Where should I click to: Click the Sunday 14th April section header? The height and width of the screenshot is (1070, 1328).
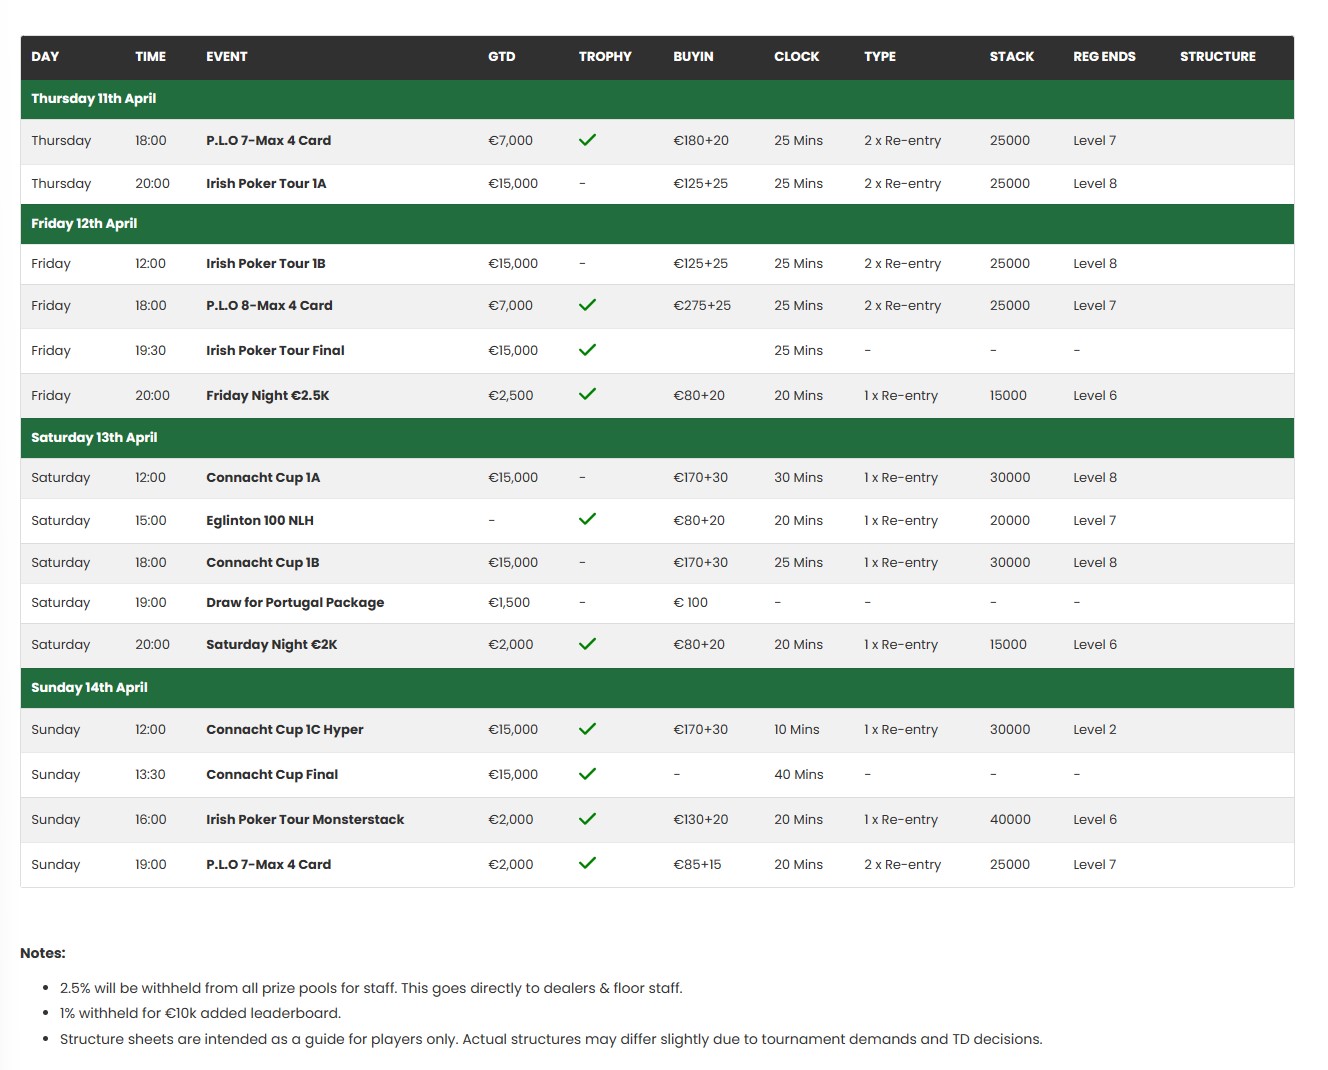click(x=89, y=688)
